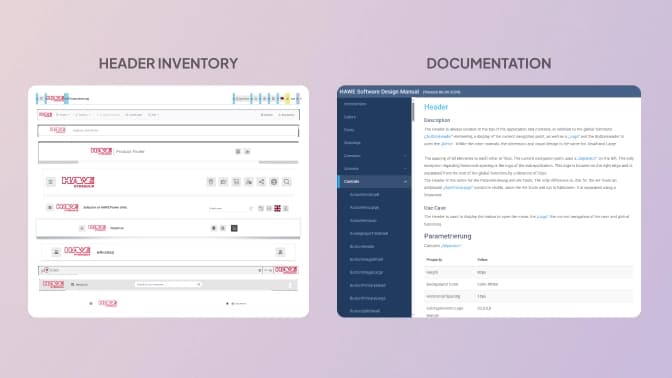Select Fonts in documentation sidebar
Image resolution: width=672 pixels, height=378 pixels.
point(349,130)
